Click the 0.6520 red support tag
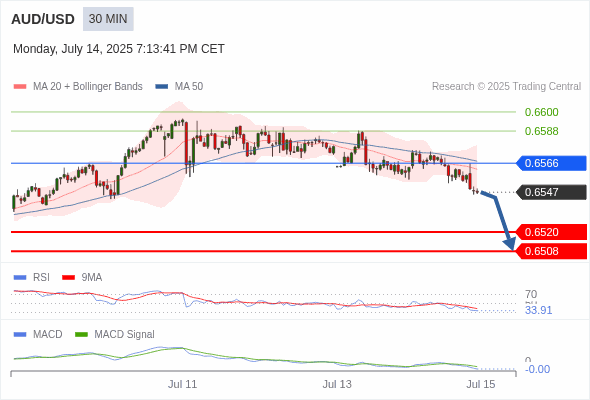This screenshot has width=590, height=400. coord(551,232)
